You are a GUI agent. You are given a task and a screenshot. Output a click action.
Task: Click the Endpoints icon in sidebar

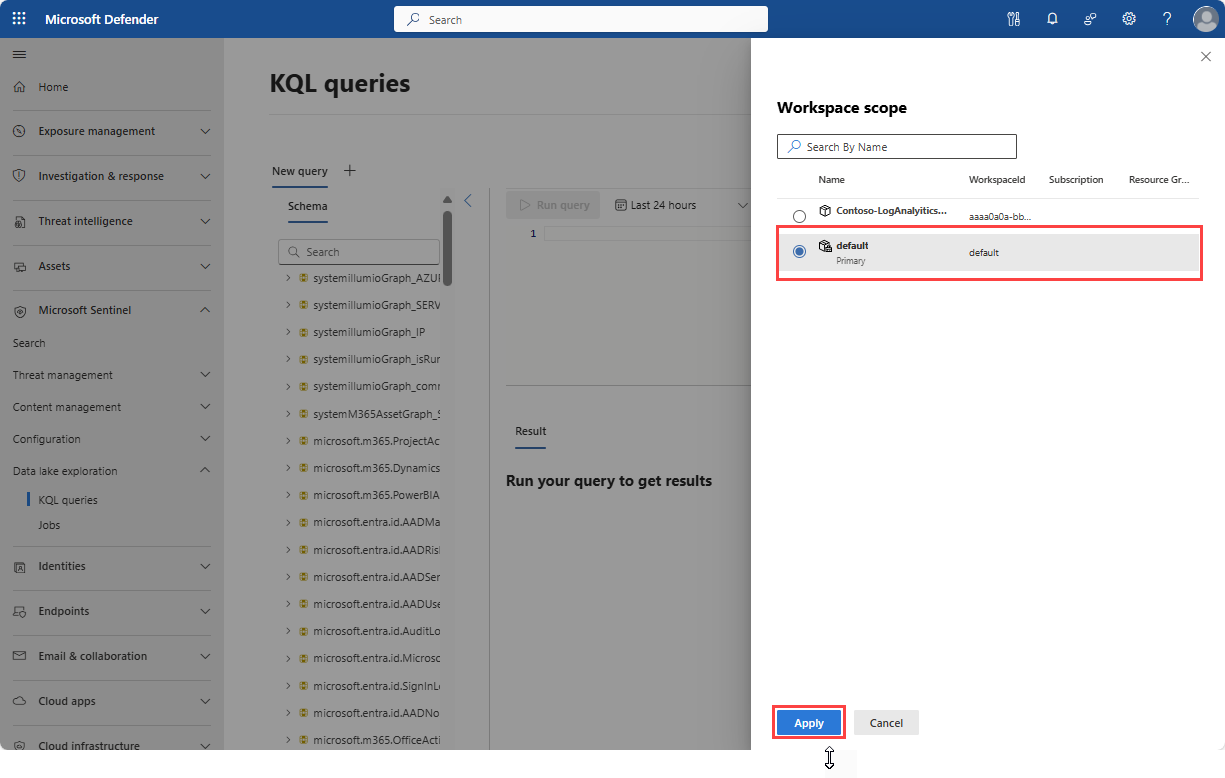[x=19, y=611]
